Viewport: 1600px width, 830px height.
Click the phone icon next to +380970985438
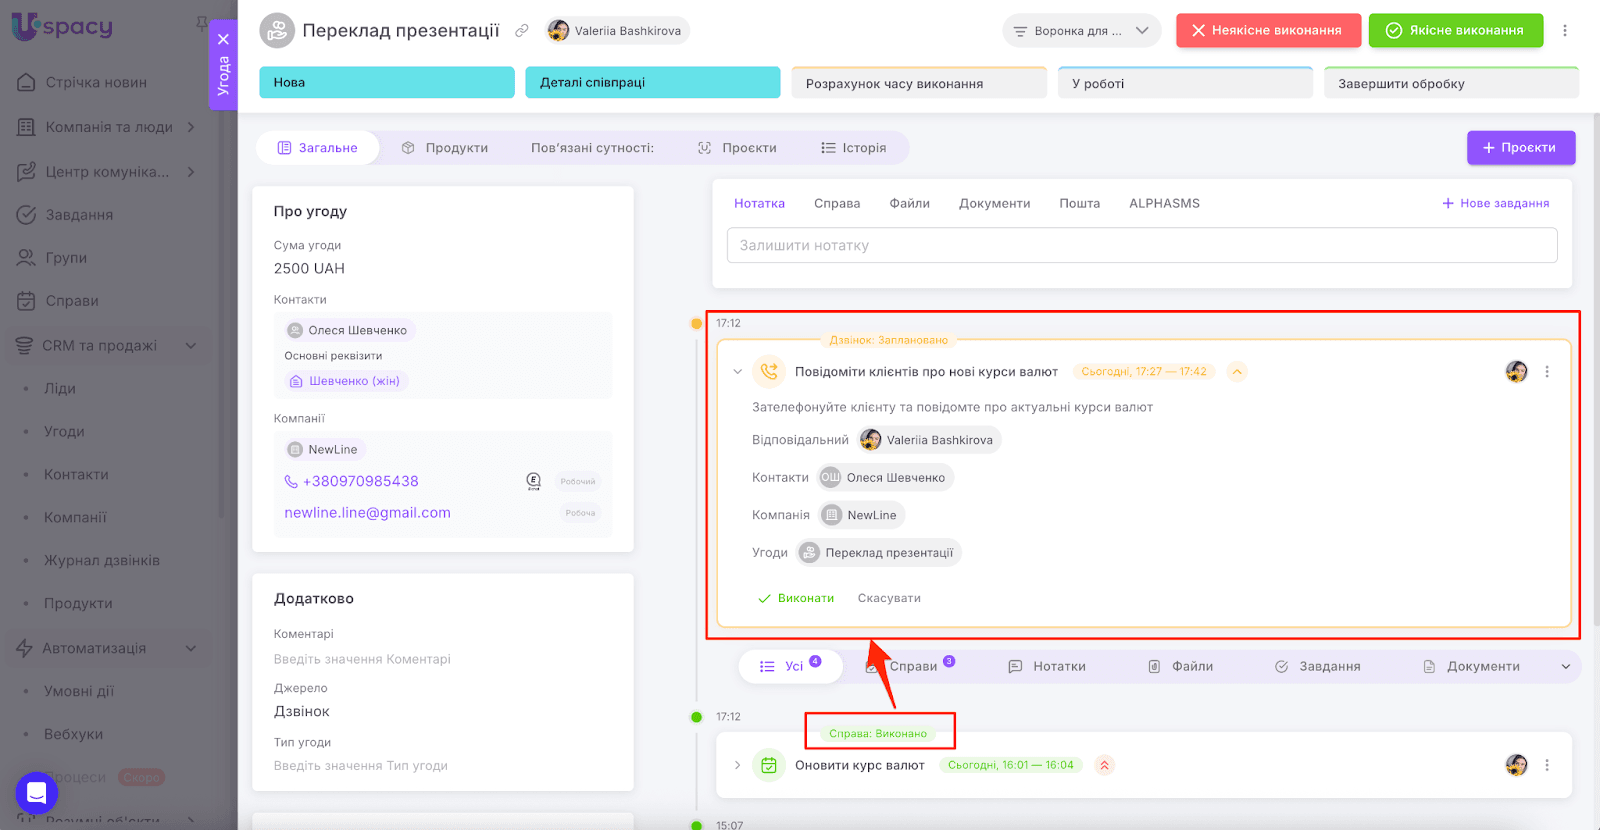click(291, 481)
